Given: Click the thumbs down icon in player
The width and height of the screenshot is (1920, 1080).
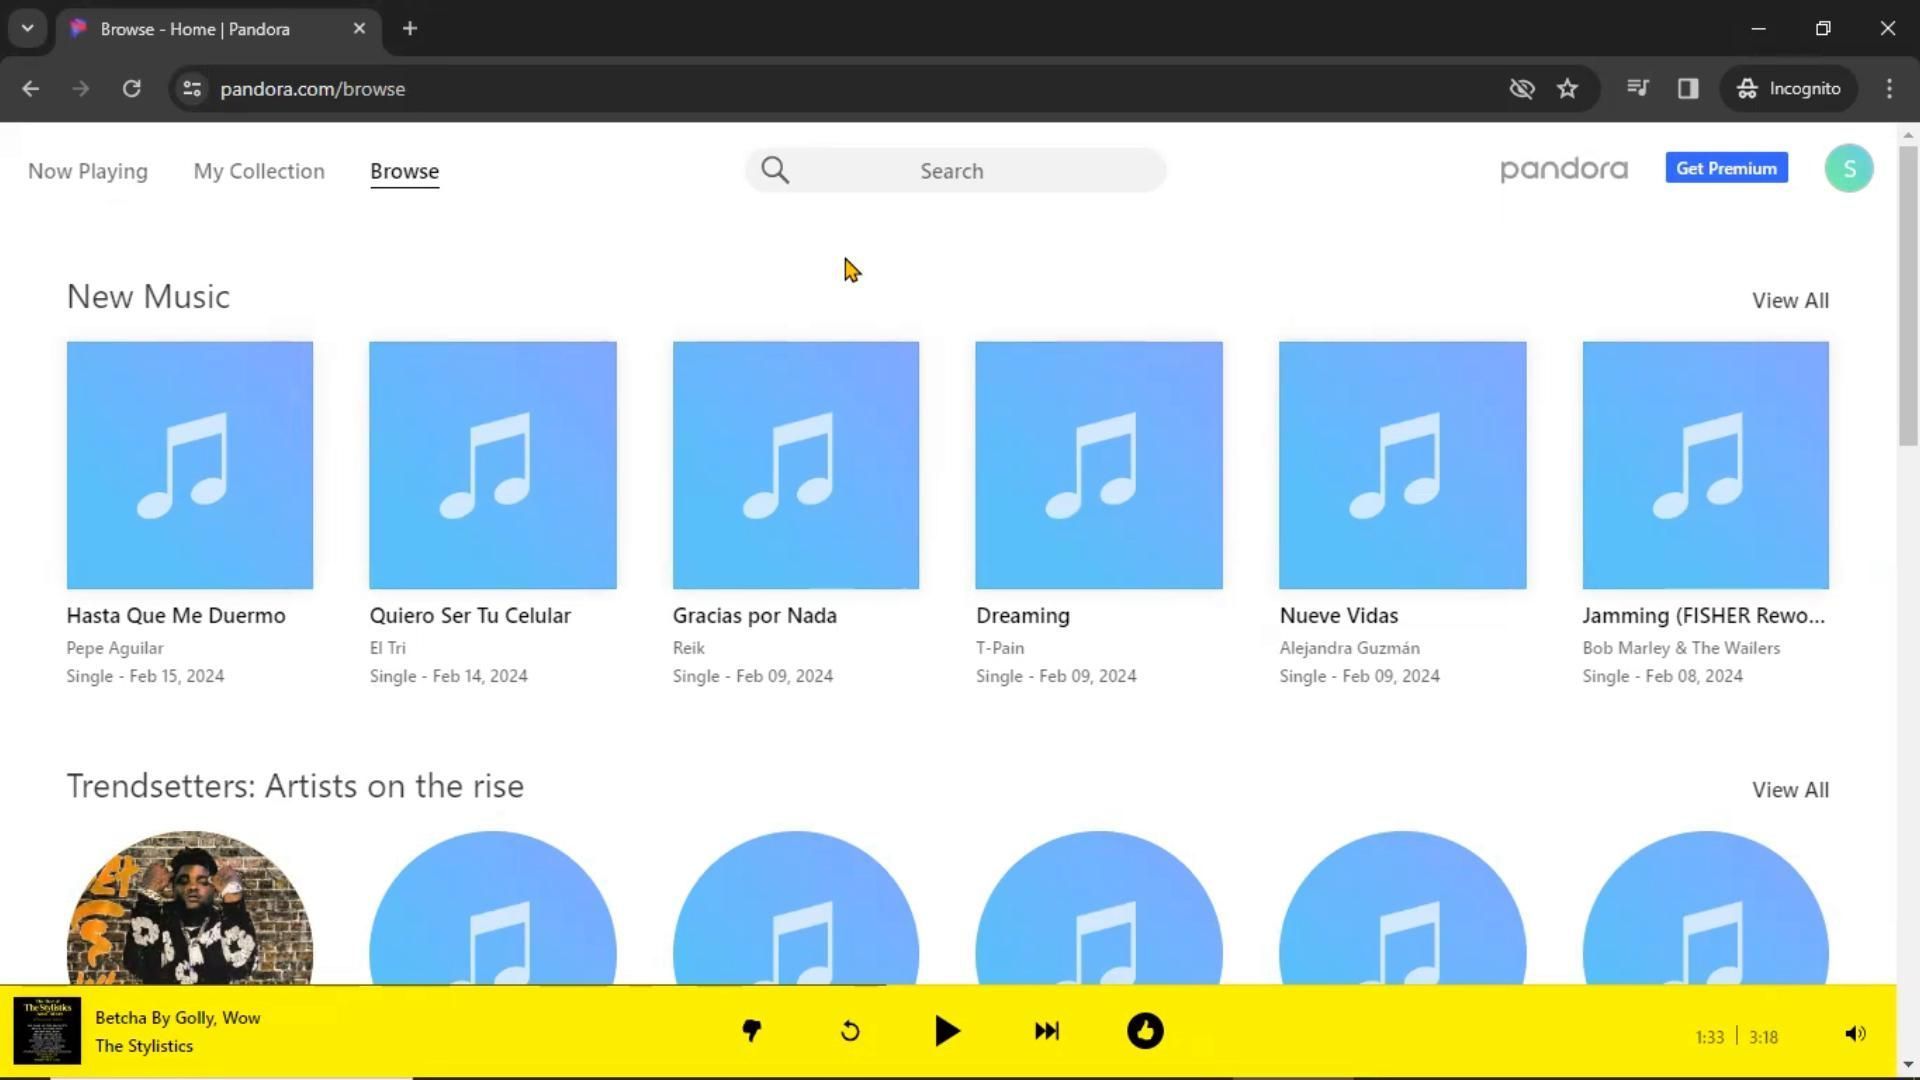Looking at the screenshot, I should (751, 1031).
